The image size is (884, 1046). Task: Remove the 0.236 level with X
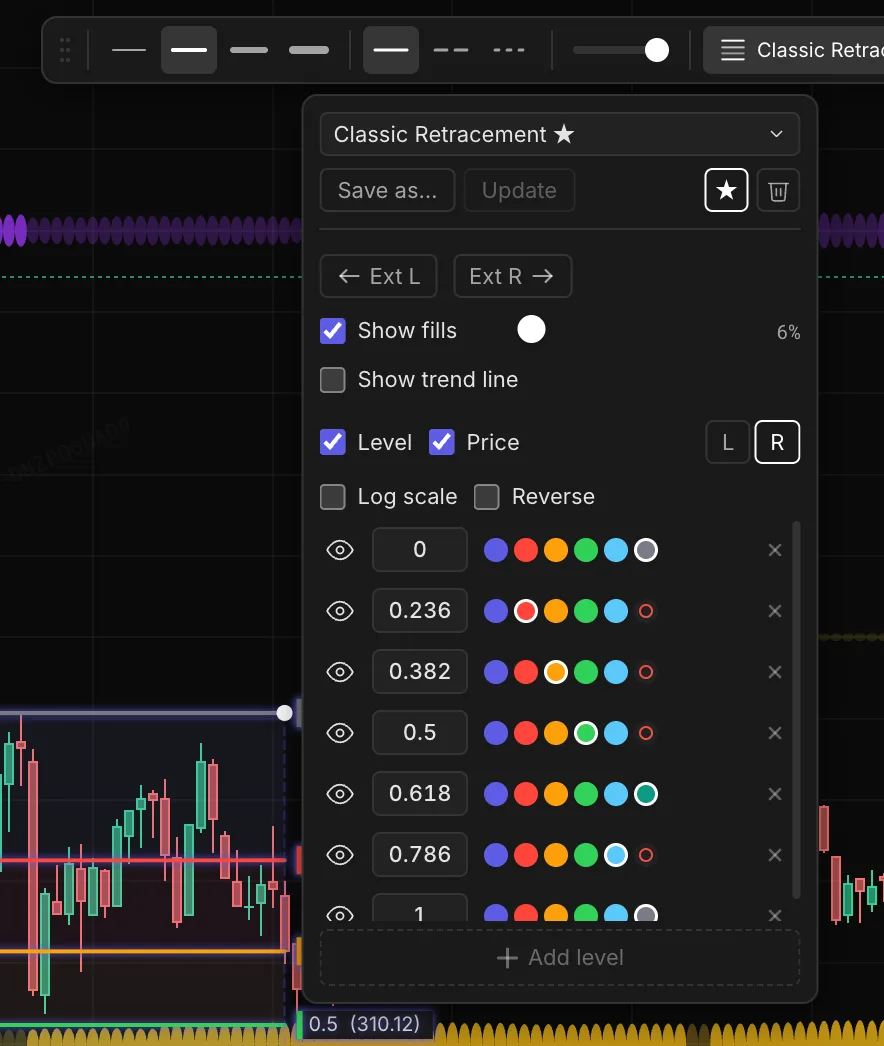pos(775,611)
